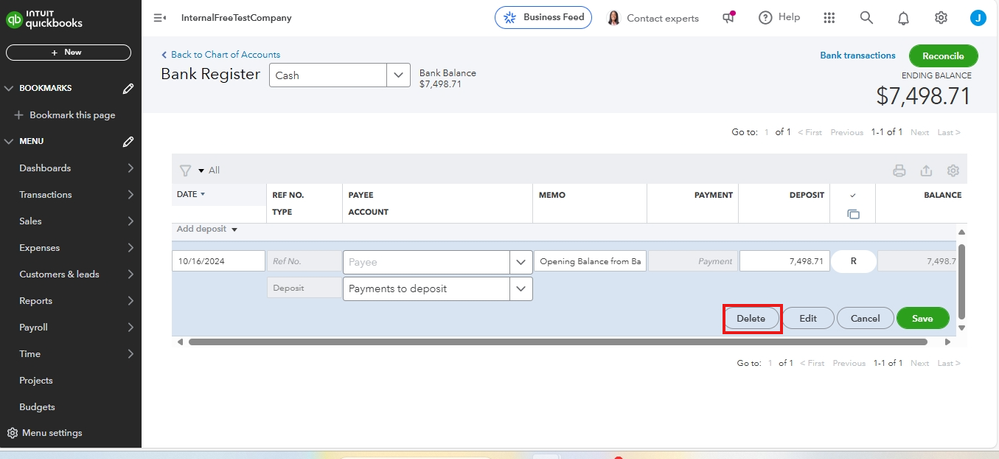
Task: Sort by the DATE column header
Action: coord(190,194)
